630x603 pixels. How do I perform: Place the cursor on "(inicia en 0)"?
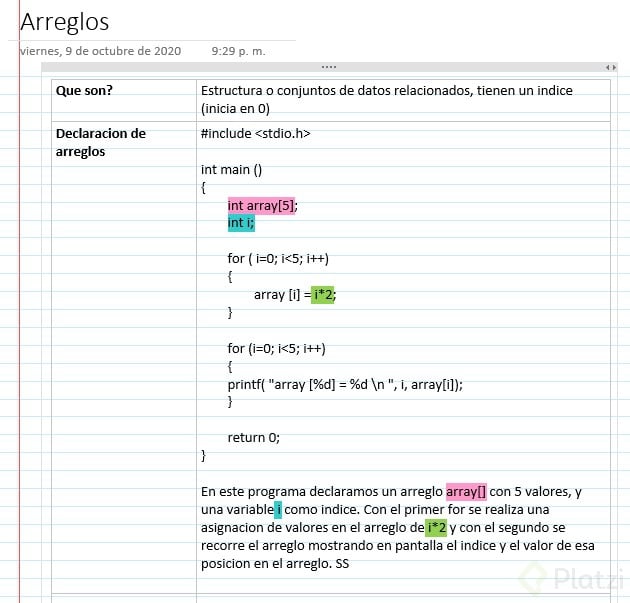point(235,109)
